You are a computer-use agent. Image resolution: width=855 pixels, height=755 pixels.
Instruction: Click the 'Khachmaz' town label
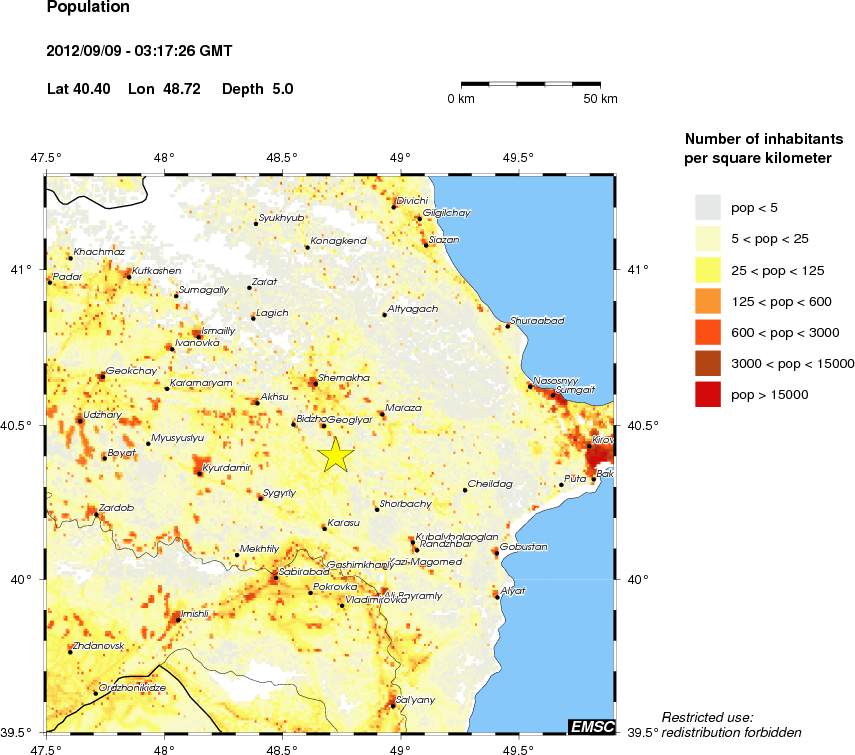pos(99,252)
